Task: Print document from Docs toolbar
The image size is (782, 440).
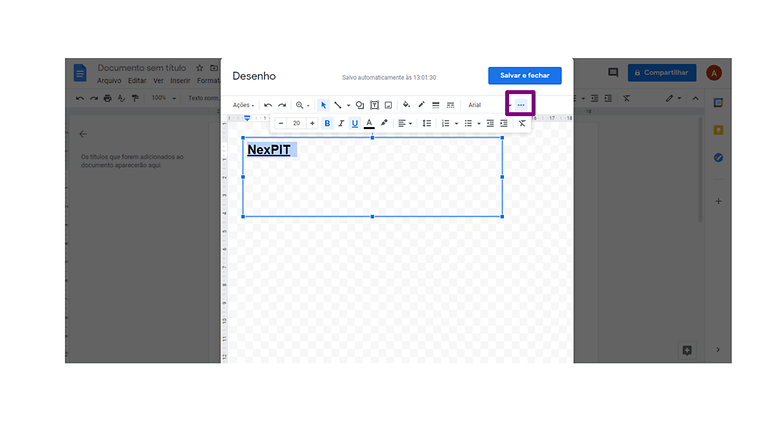Action: [107, 98]
